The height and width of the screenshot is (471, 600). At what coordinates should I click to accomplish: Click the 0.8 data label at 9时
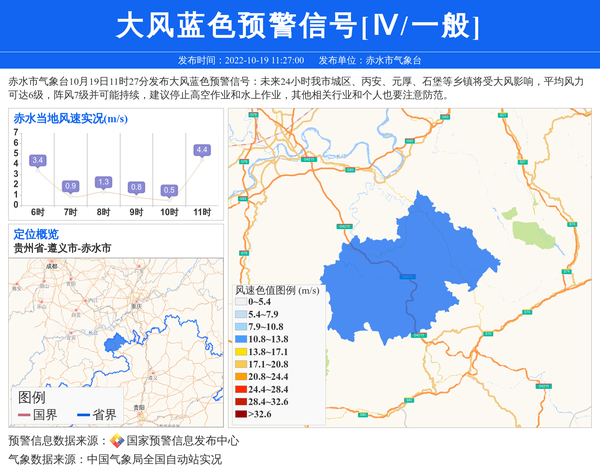tap(136, 187)
